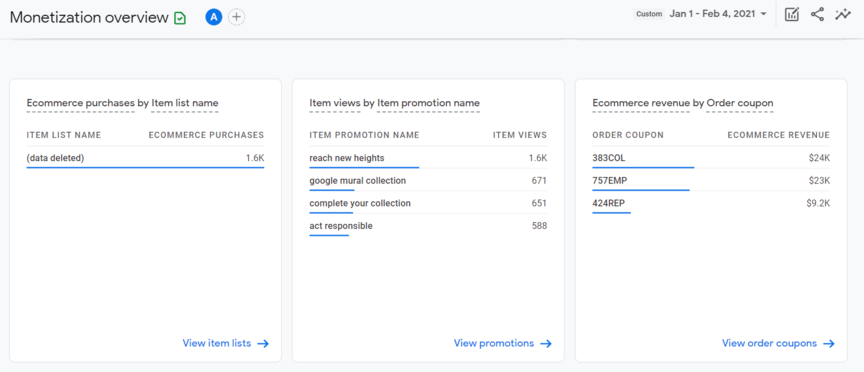Open the date range dropdown arrow
Screen dimensions: 864x372
point(763,14)
